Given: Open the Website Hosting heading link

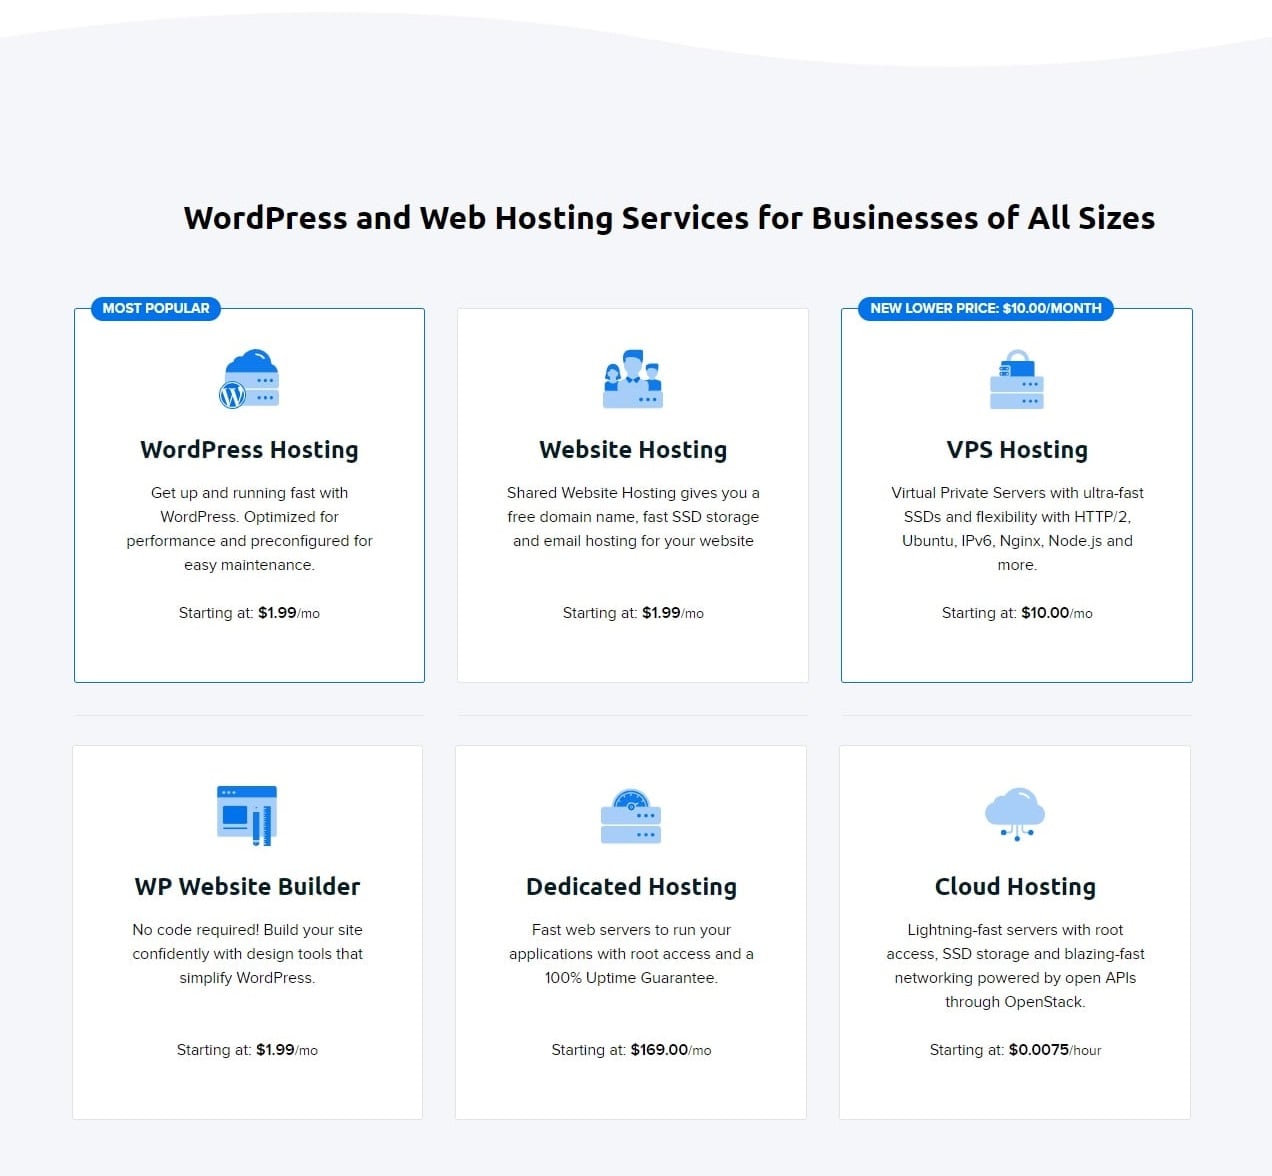Looking at the screenshot, I should (632, 449).
